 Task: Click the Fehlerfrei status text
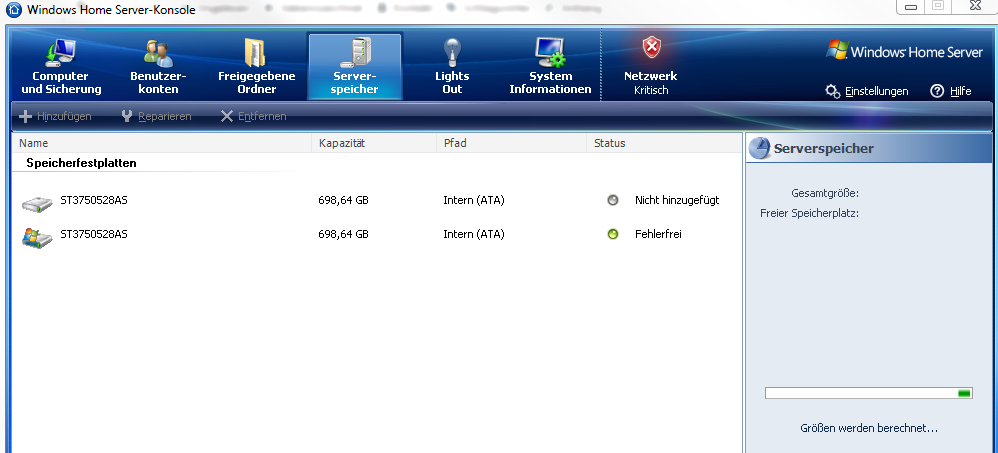[658, 234]
